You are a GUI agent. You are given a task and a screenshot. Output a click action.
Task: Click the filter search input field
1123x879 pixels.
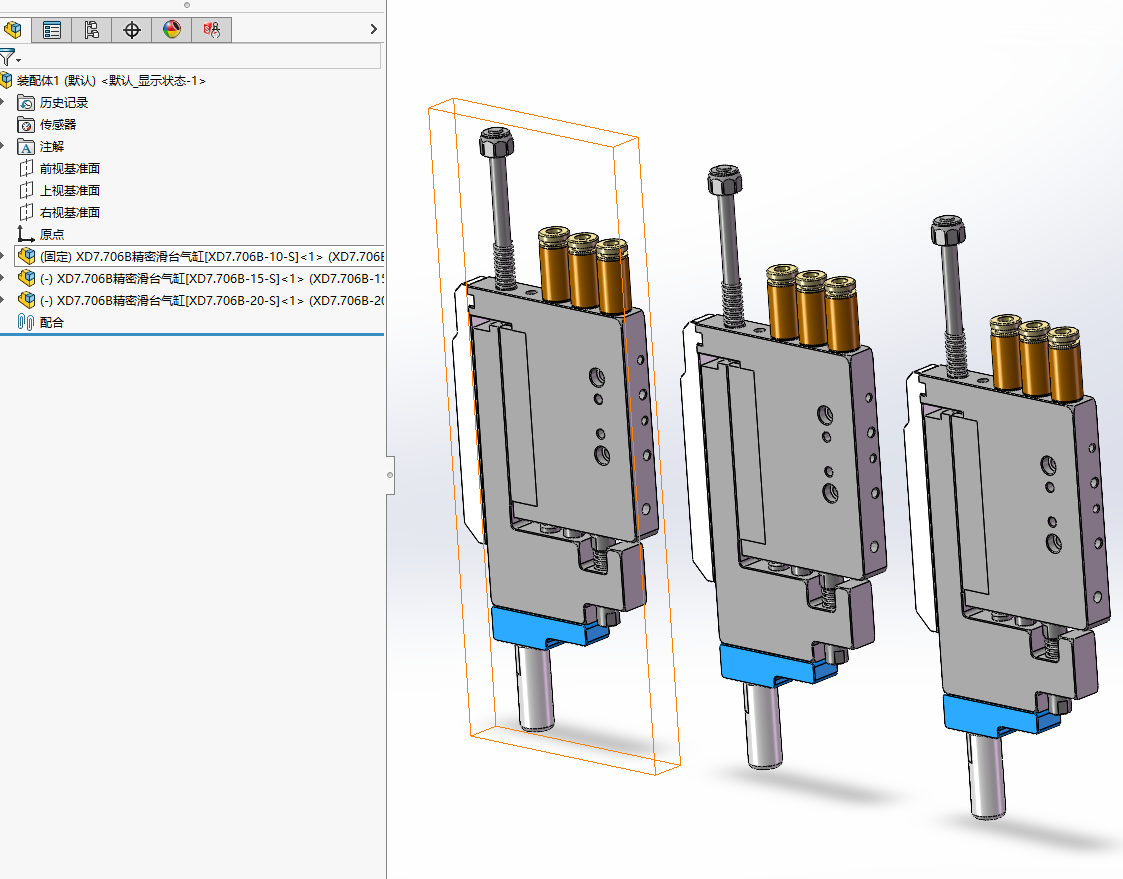202,57
